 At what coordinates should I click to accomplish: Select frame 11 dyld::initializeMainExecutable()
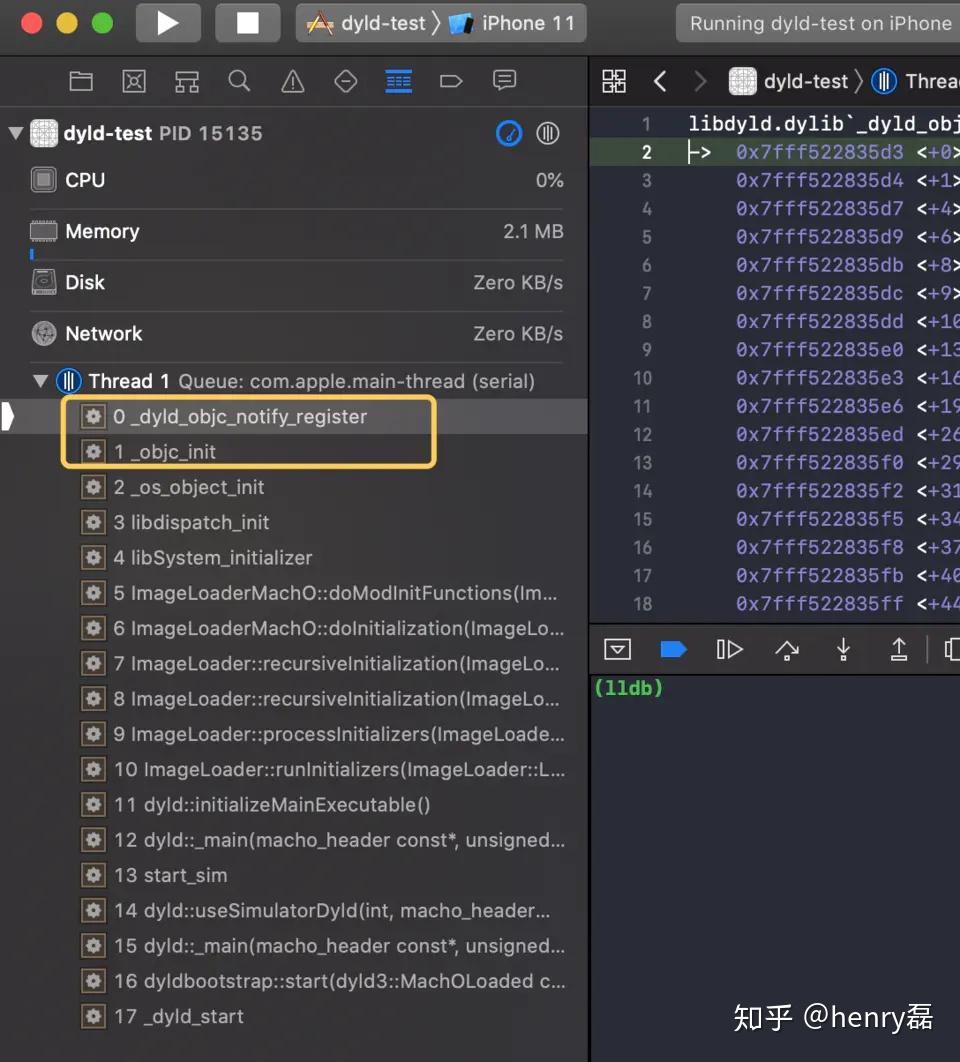271,805
